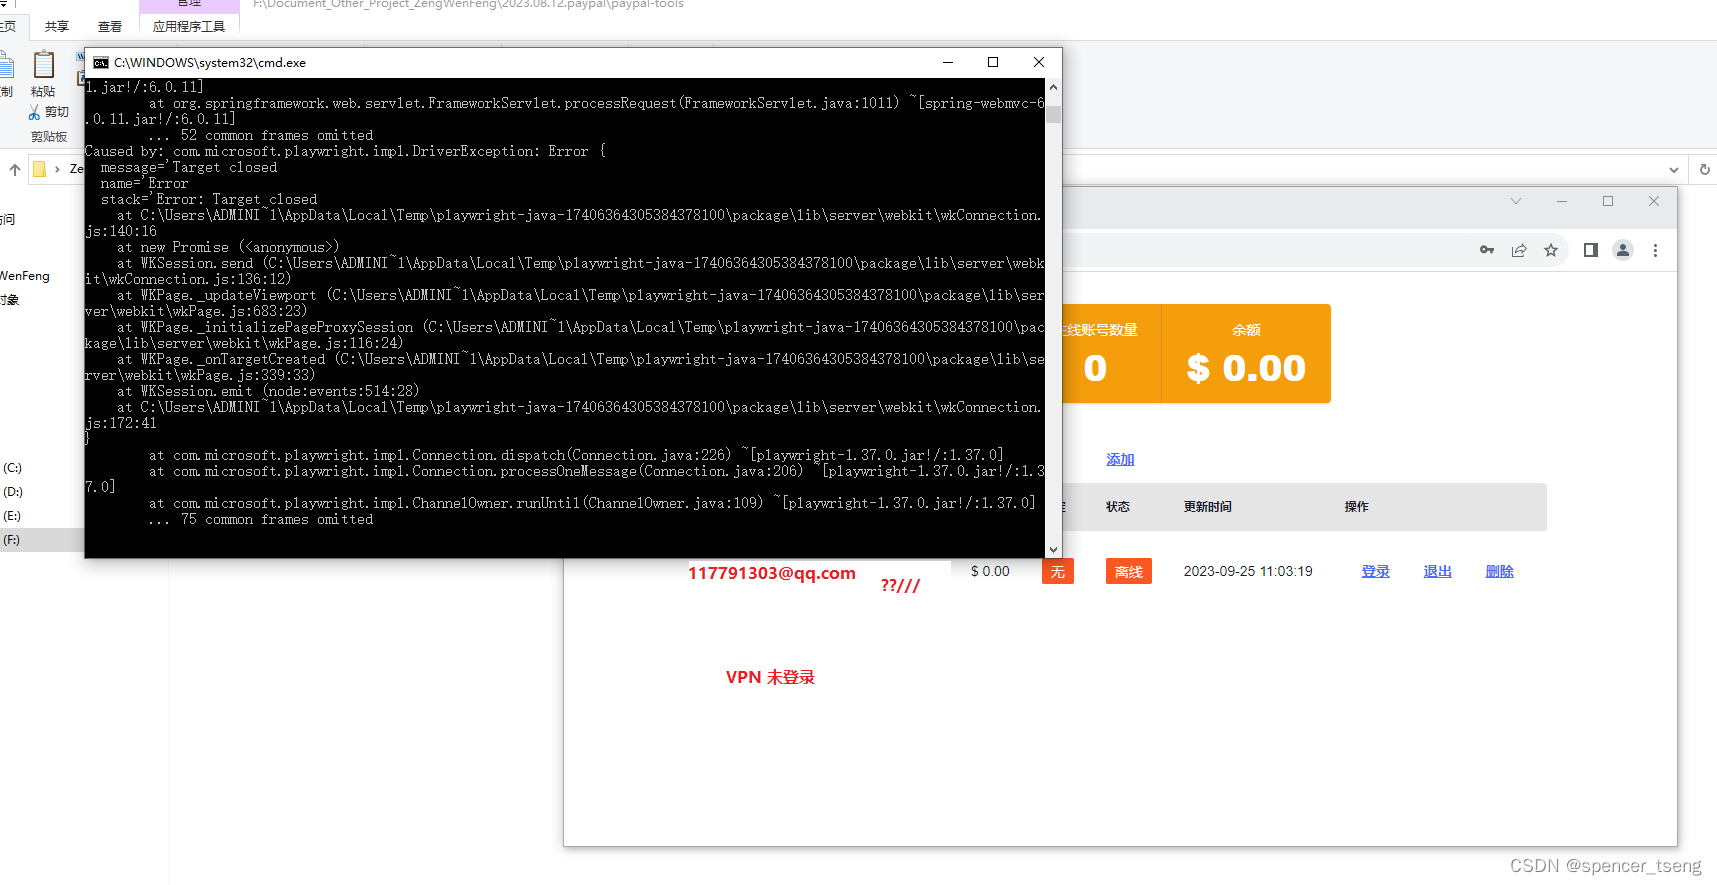The width and height of the screenshot is (1717, 885).
Task: Minimize the browser window
Action: (1562, 201)
